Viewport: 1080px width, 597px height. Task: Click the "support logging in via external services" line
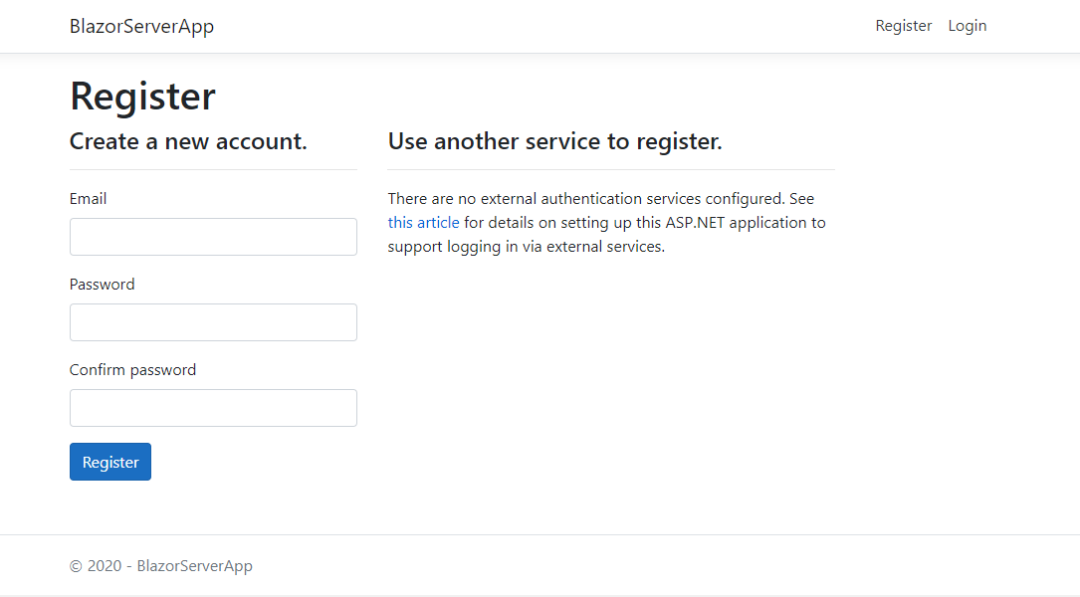coord(526,246)
